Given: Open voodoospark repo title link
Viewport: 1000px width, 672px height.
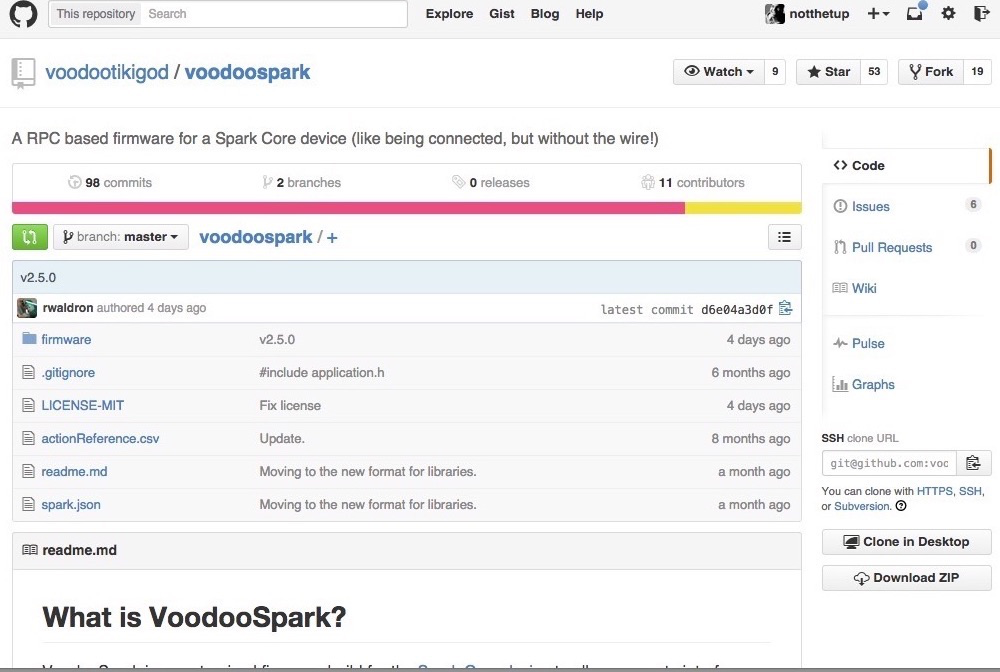Looking at the screenshot, I should pos(247,72).
